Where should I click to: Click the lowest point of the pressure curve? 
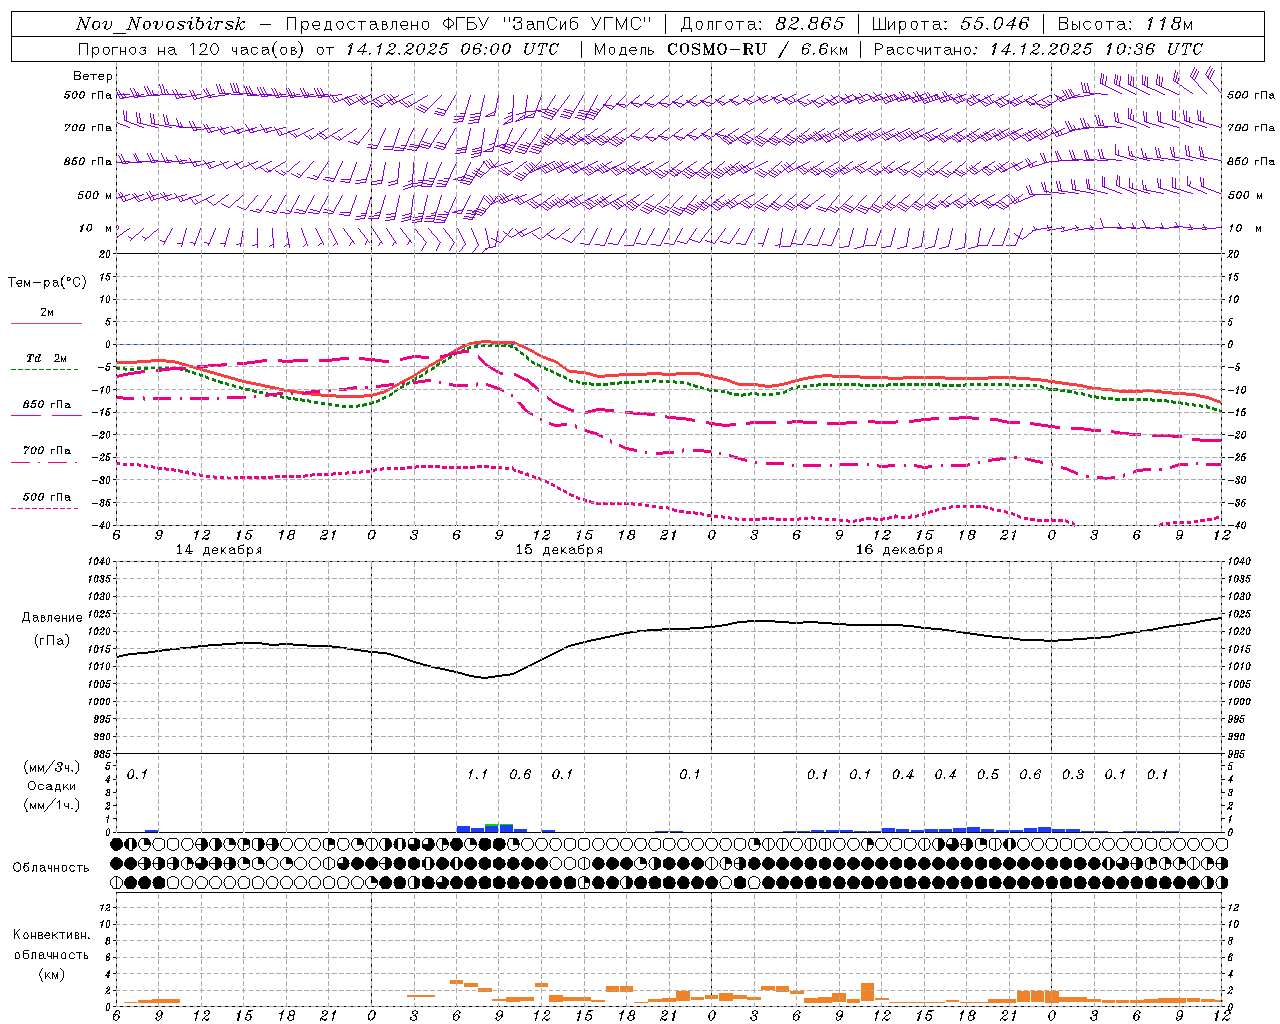485,678
